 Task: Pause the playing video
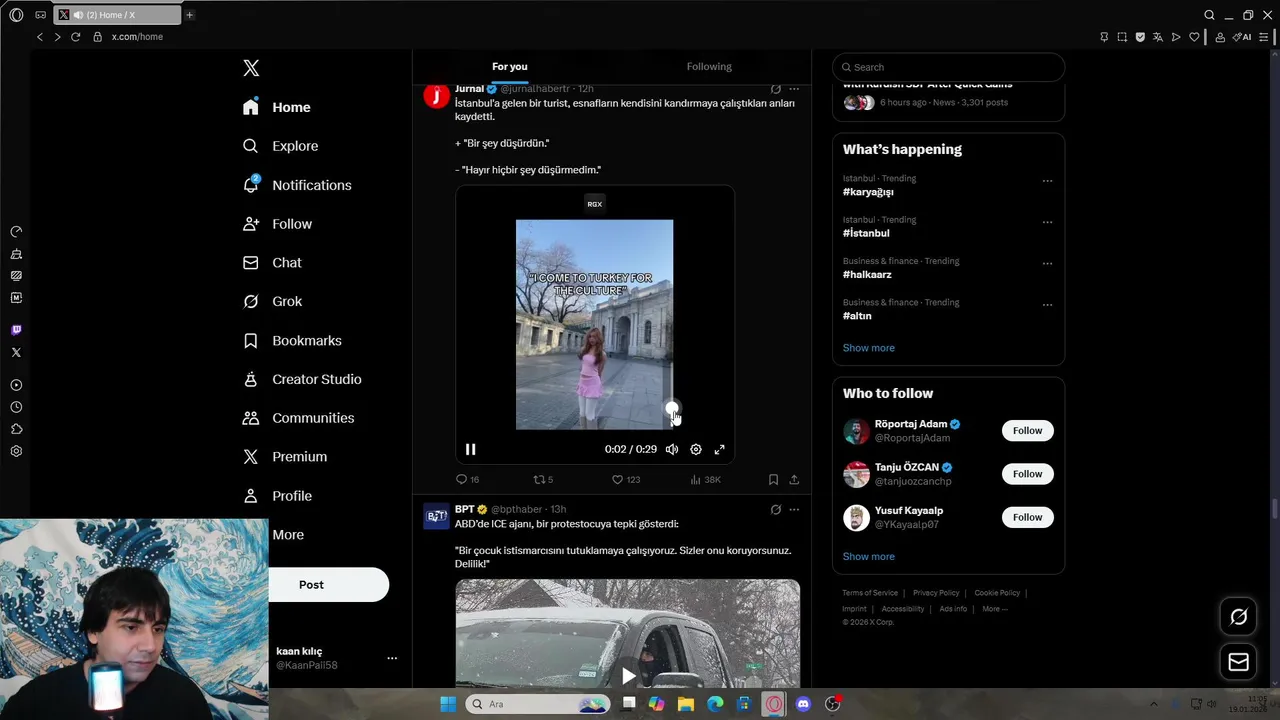[470, 450]
